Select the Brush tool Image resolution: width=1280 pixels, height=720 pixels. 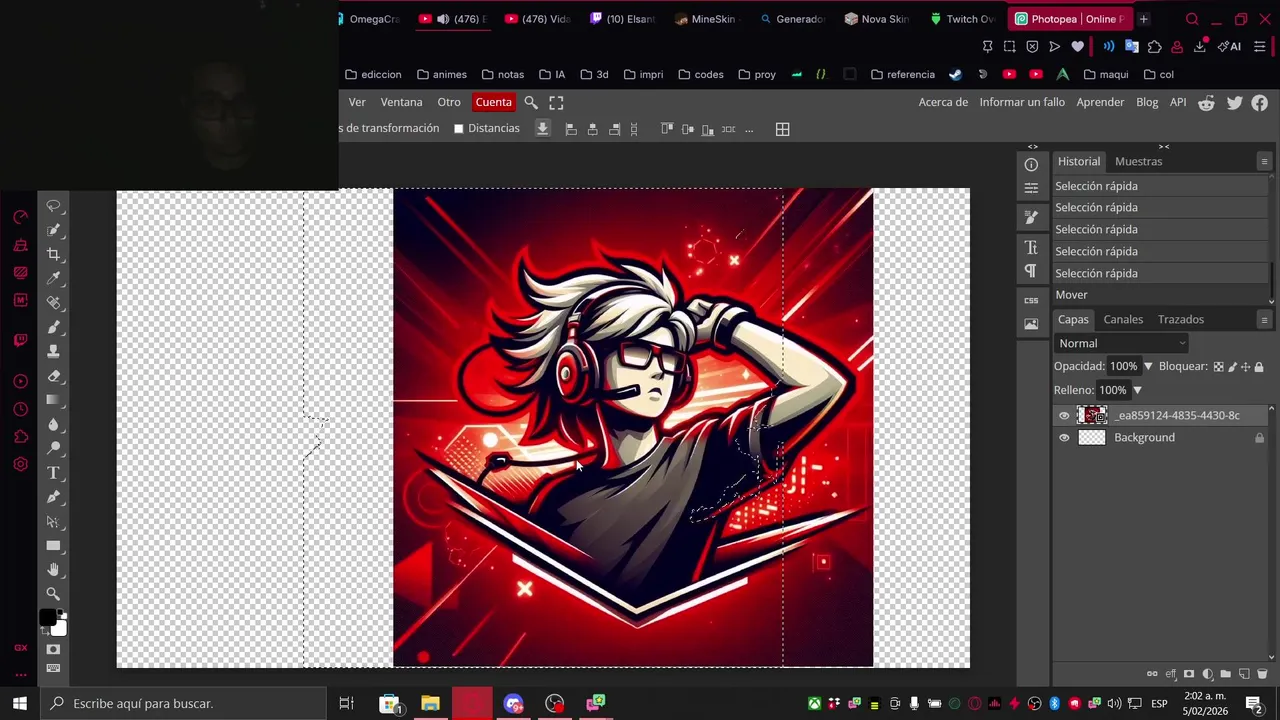(54, 327)
